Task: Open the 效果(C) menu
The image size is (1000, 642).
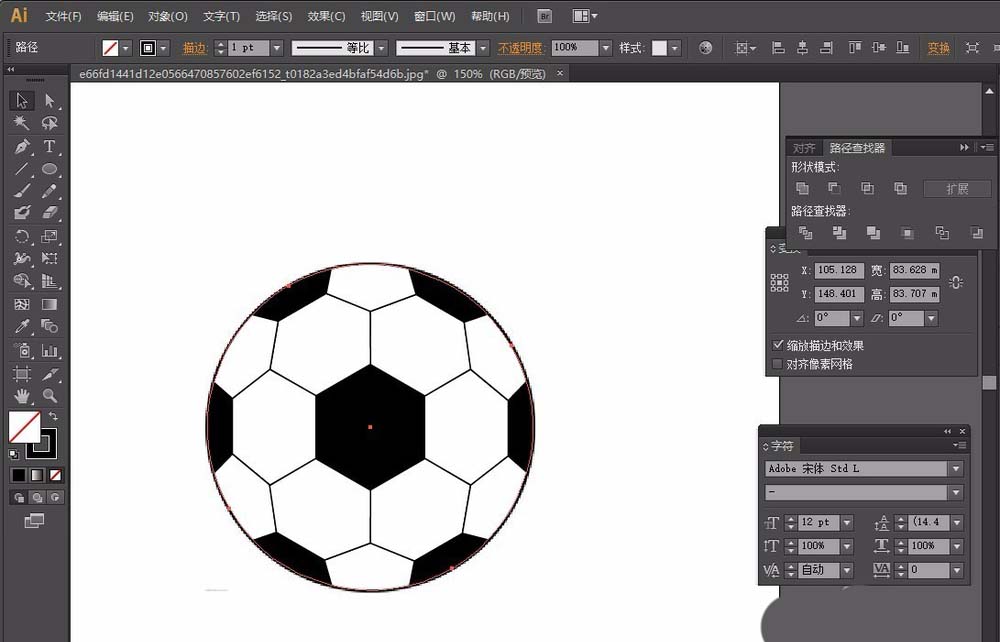Action: pos(326,16)
